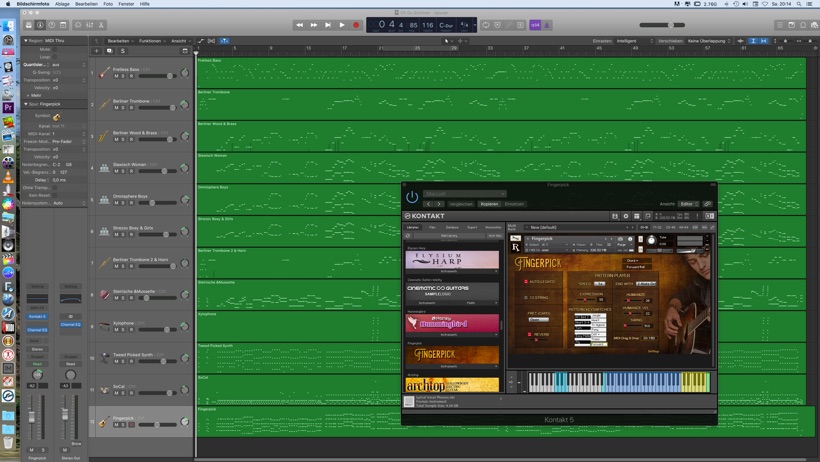
Task: Toggle the Automation curve button in tracks toolbar
Action: (x=201, y=41)
